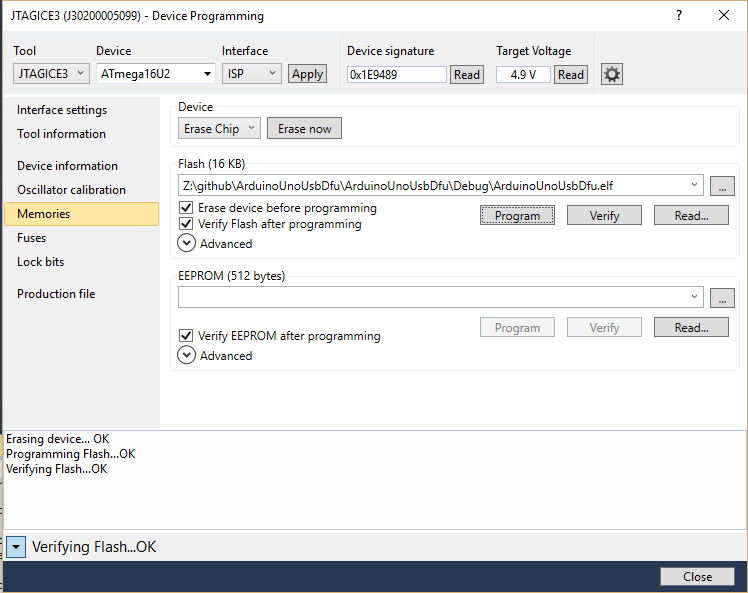Open Oscillator calibration page
The width and height of the screenshot is (748, 593).
coord(72,190)
